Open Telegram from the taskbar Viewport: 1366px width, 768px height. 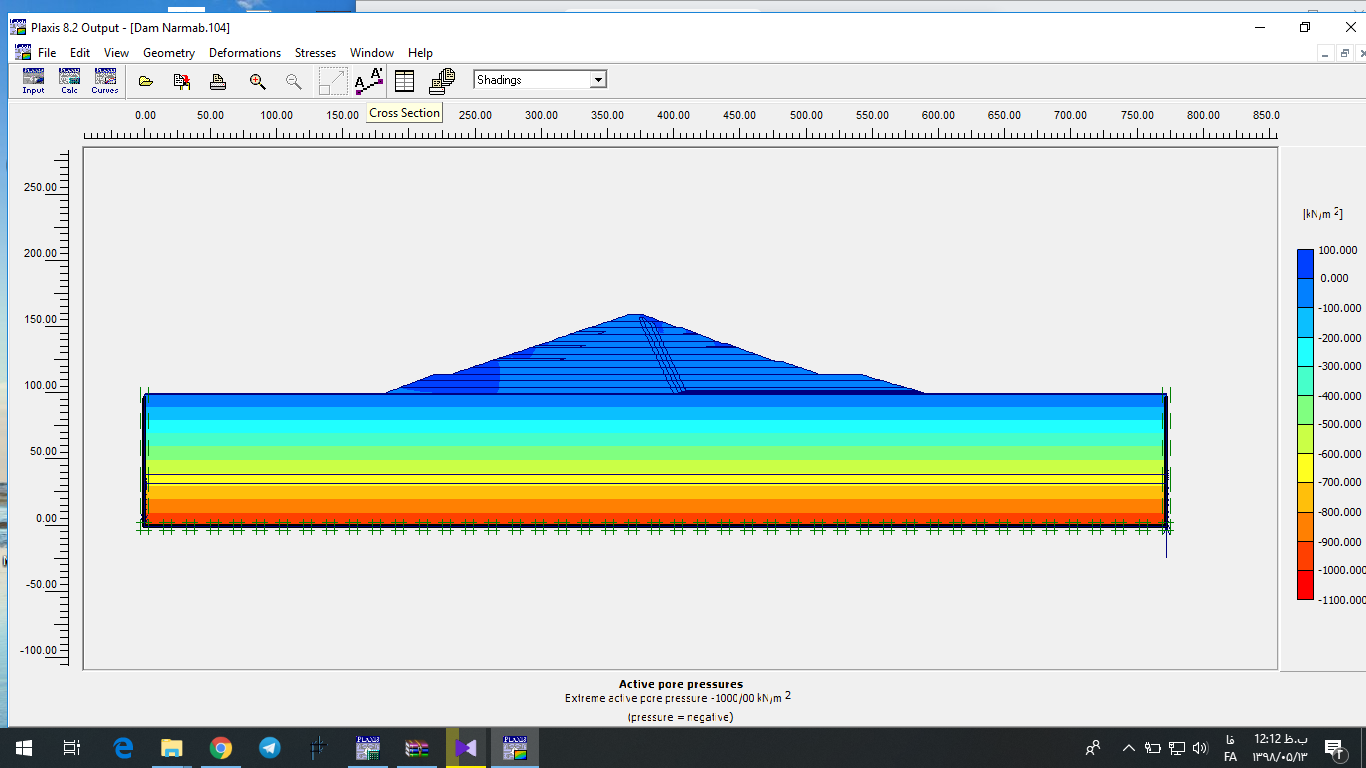(269, 748)
